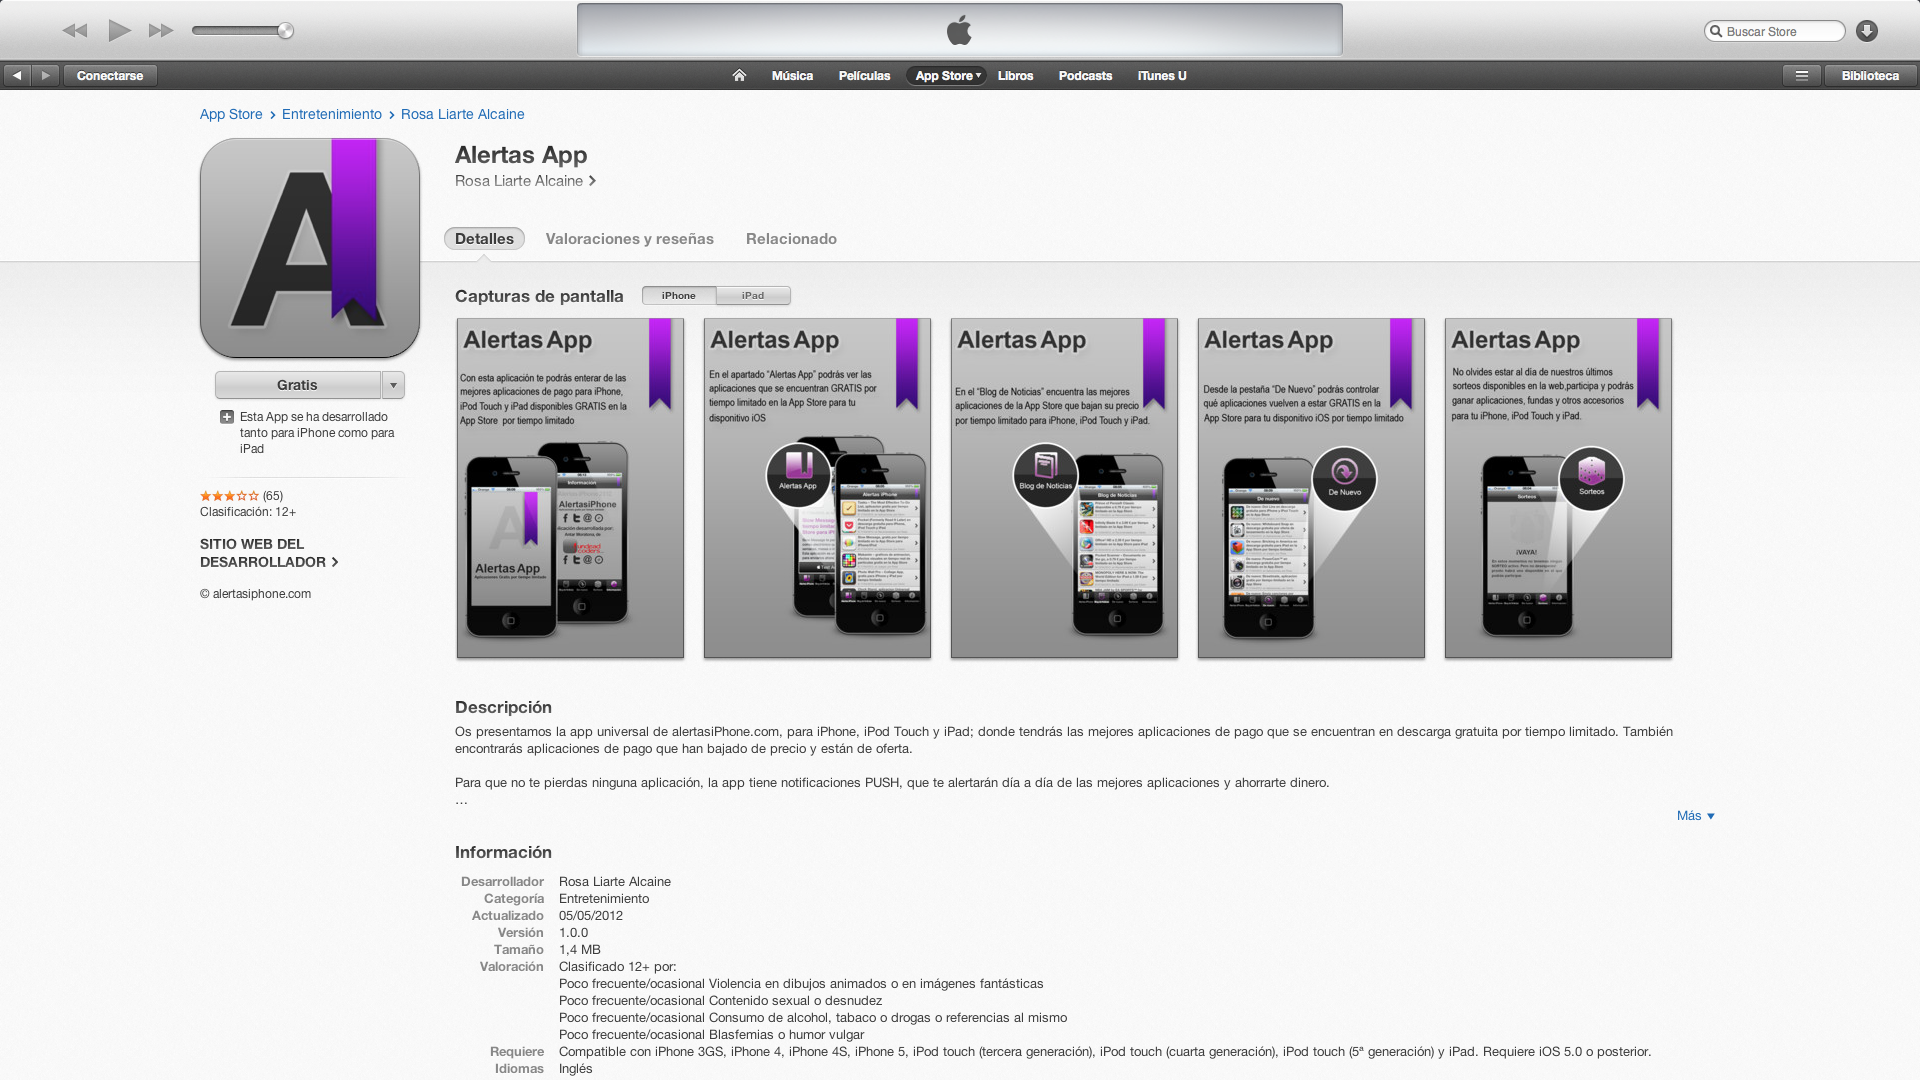Image resolution: width=1920 pixels, height=1080 pixels.
Task: Click the size value 1,4 MB
Action: (x=580, y=950)
